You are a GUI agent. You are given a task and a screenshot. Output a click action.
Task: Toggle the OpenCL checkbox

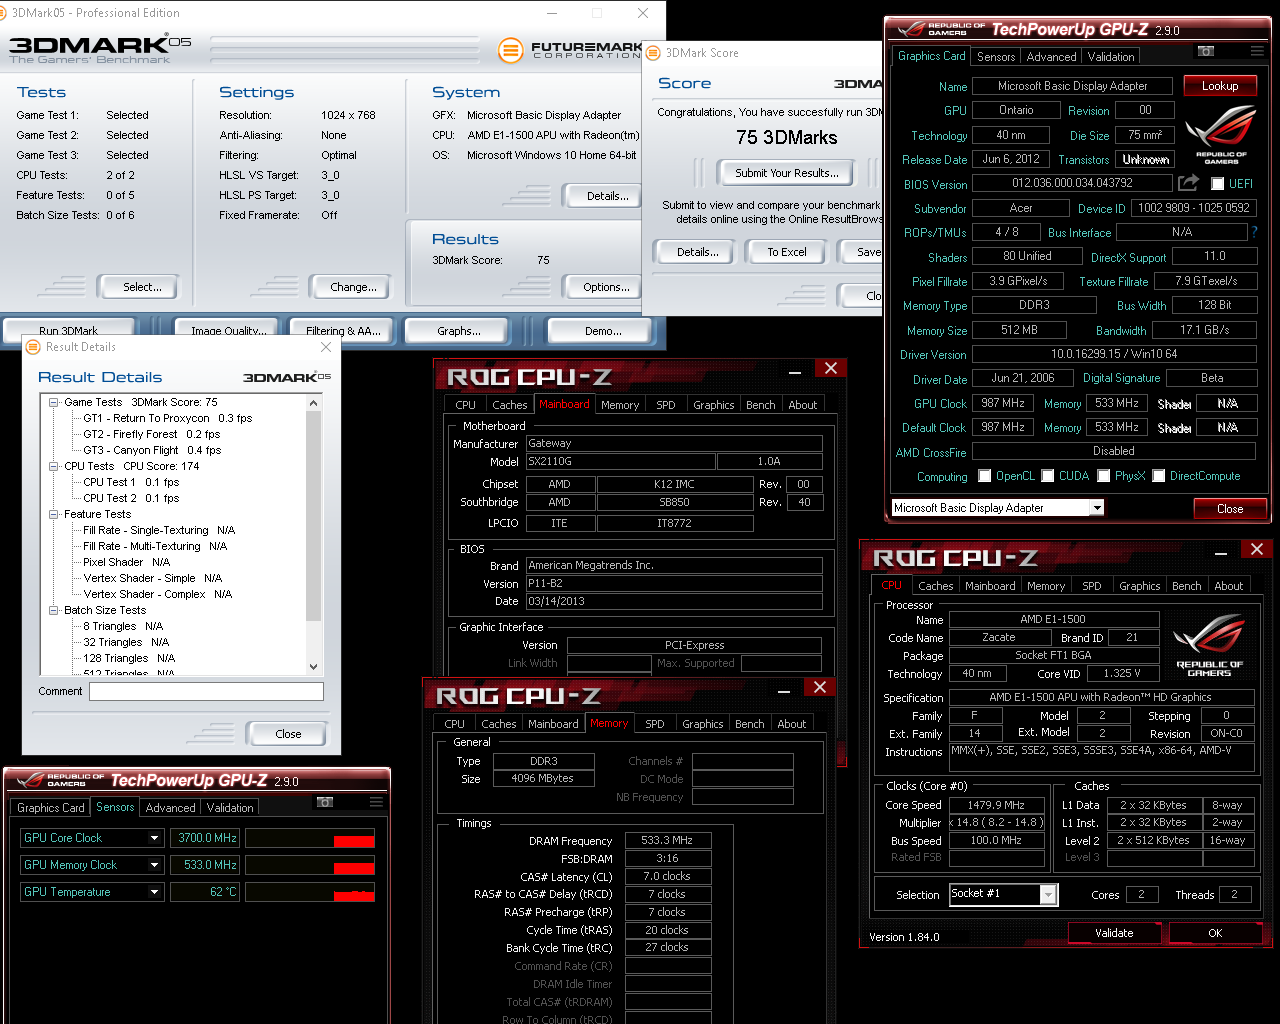coord(985,476)
